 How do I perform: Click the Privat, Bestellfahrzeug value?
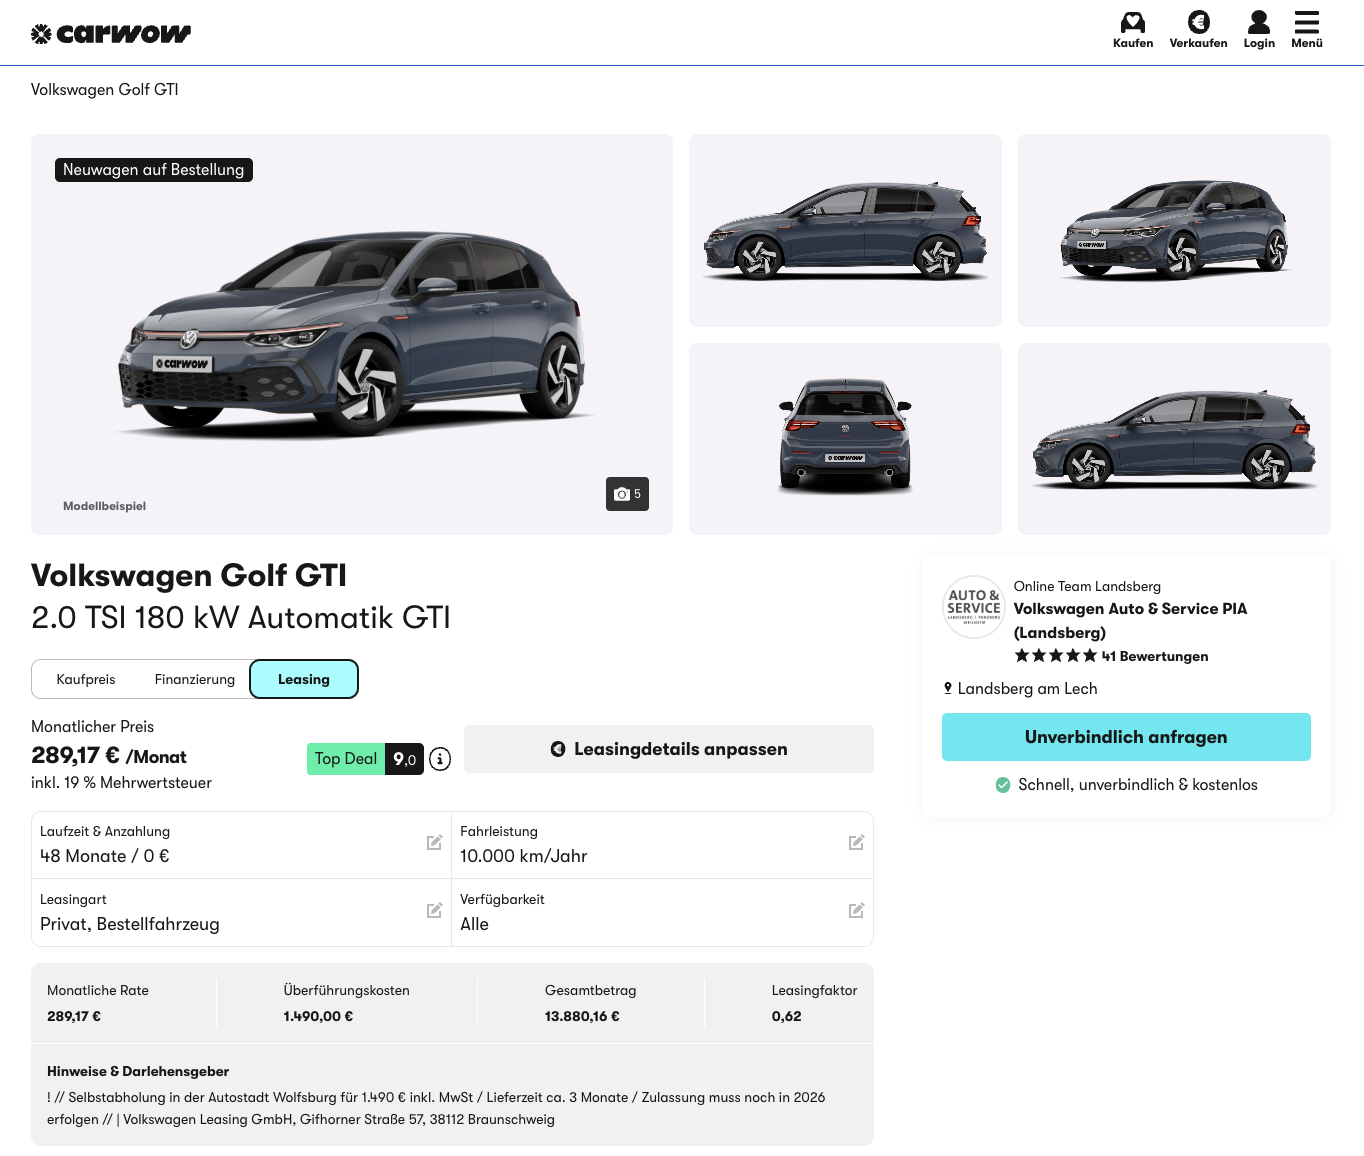click(x=130, y=924)
